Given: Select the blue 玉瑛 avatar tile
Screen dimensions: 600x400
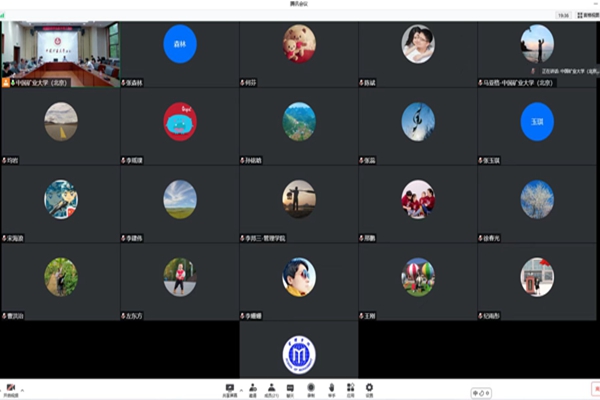Looking at the screenshot, I should [x=537, y=122].
